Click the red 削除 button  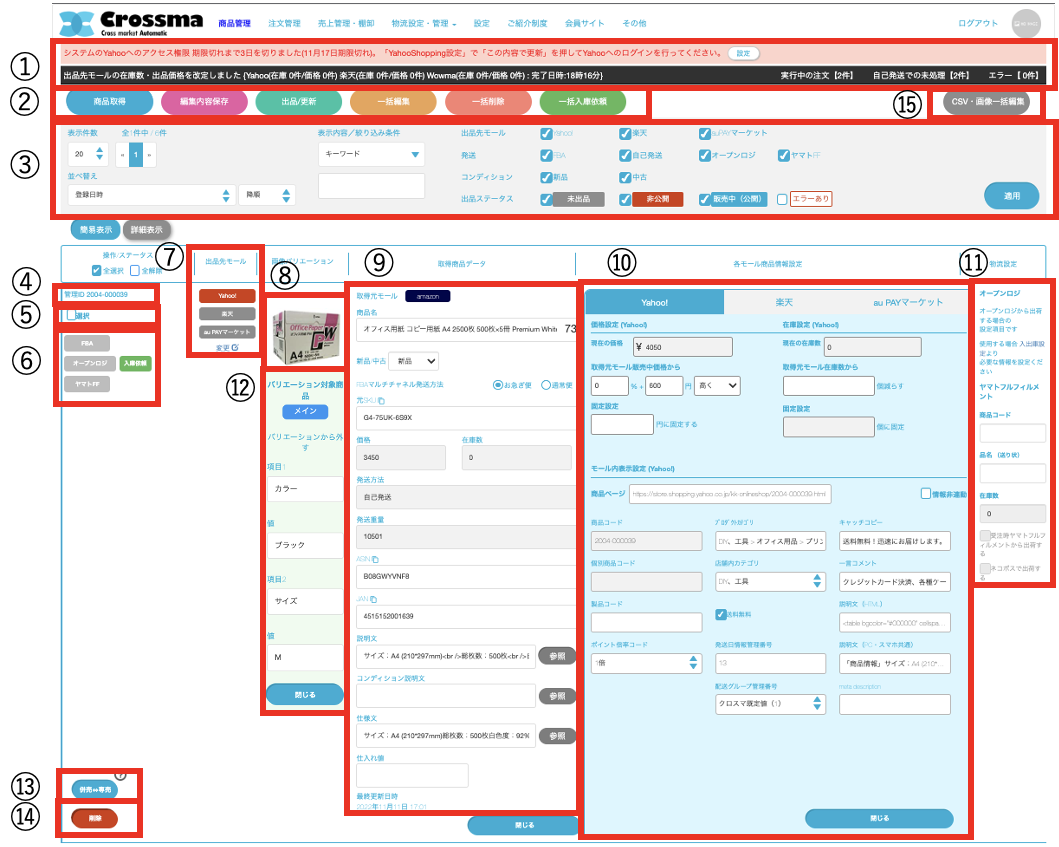(94, 818)
